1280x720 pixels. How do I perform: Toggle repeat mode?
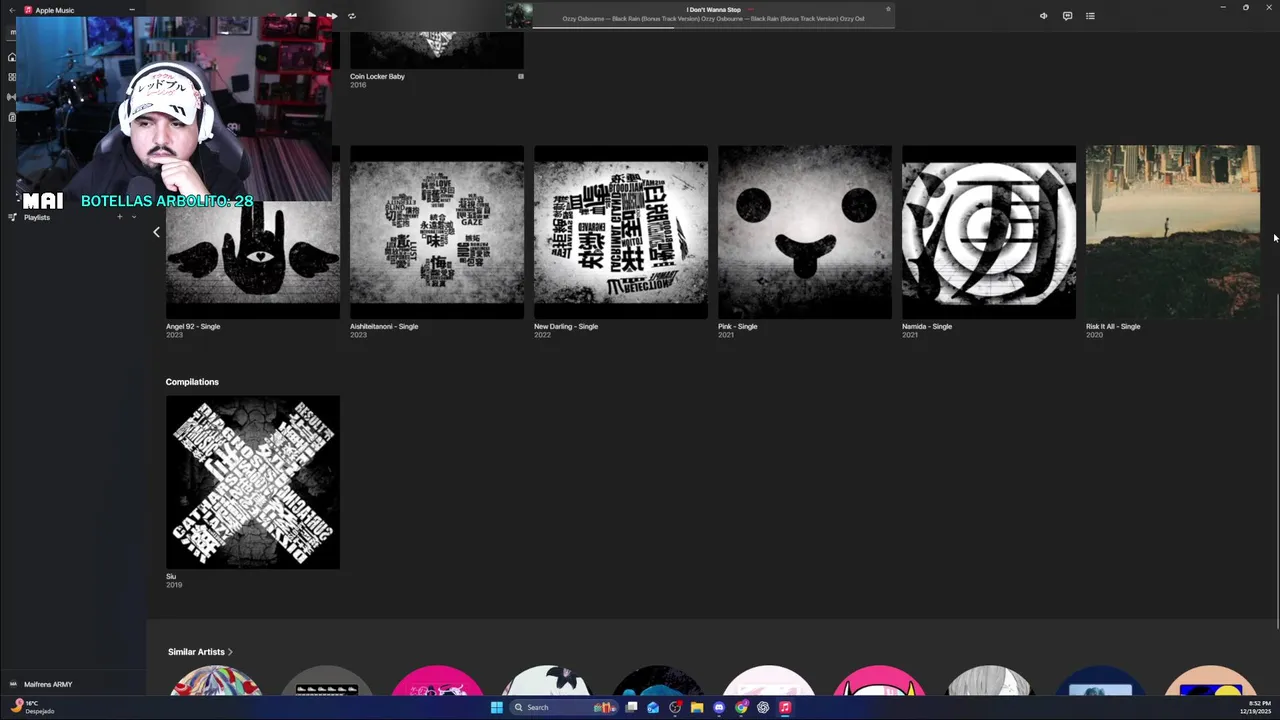(352, 16)
